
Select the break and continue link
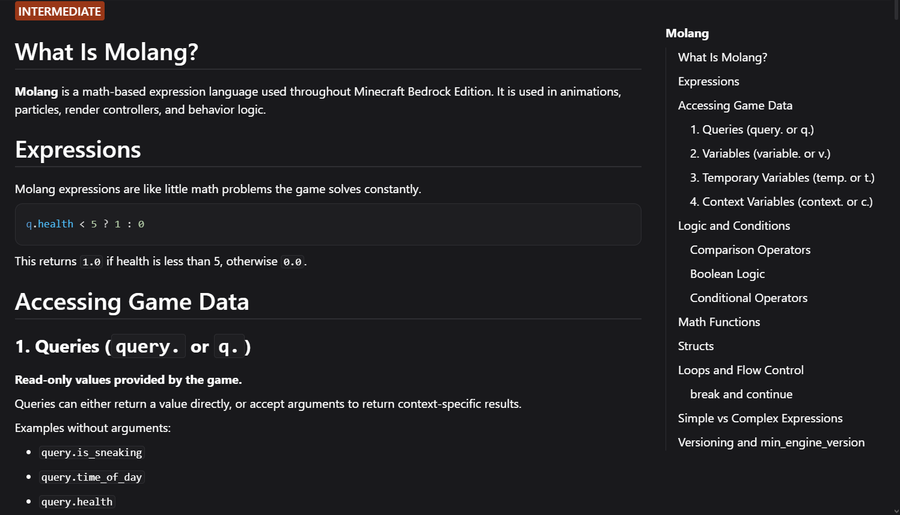tap(741, 393)
